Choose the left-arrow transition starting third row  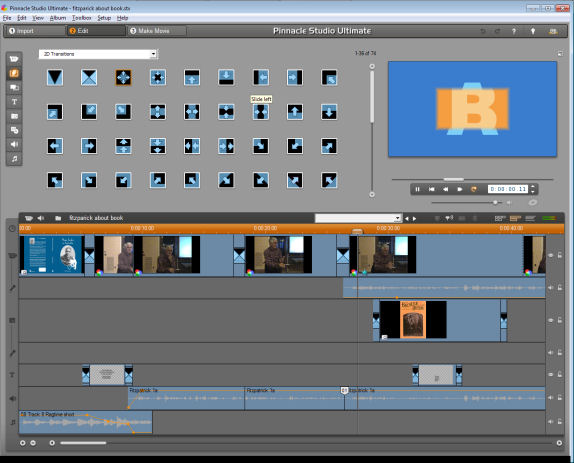click(x=55, y=146)
